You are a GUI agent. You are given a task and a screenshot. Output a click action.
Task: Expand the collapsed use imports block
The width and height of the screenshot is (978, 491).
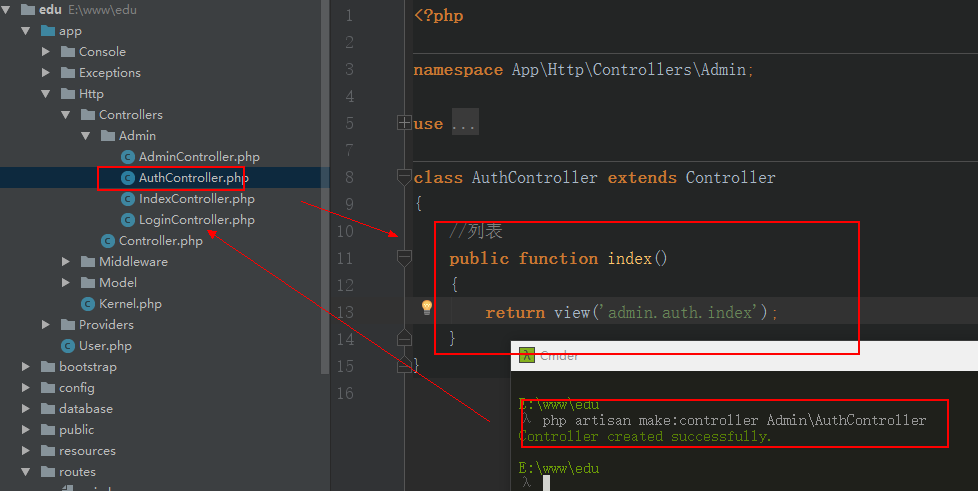pos(404,124)
